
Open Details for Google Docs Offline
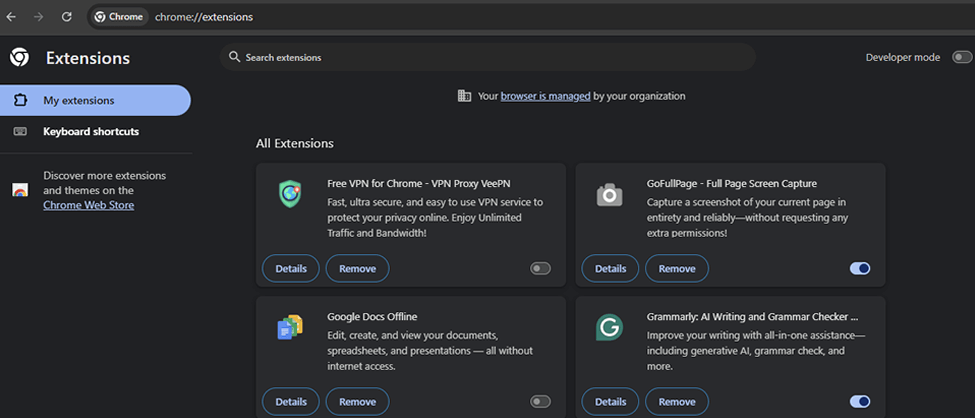tap(291, 402)
